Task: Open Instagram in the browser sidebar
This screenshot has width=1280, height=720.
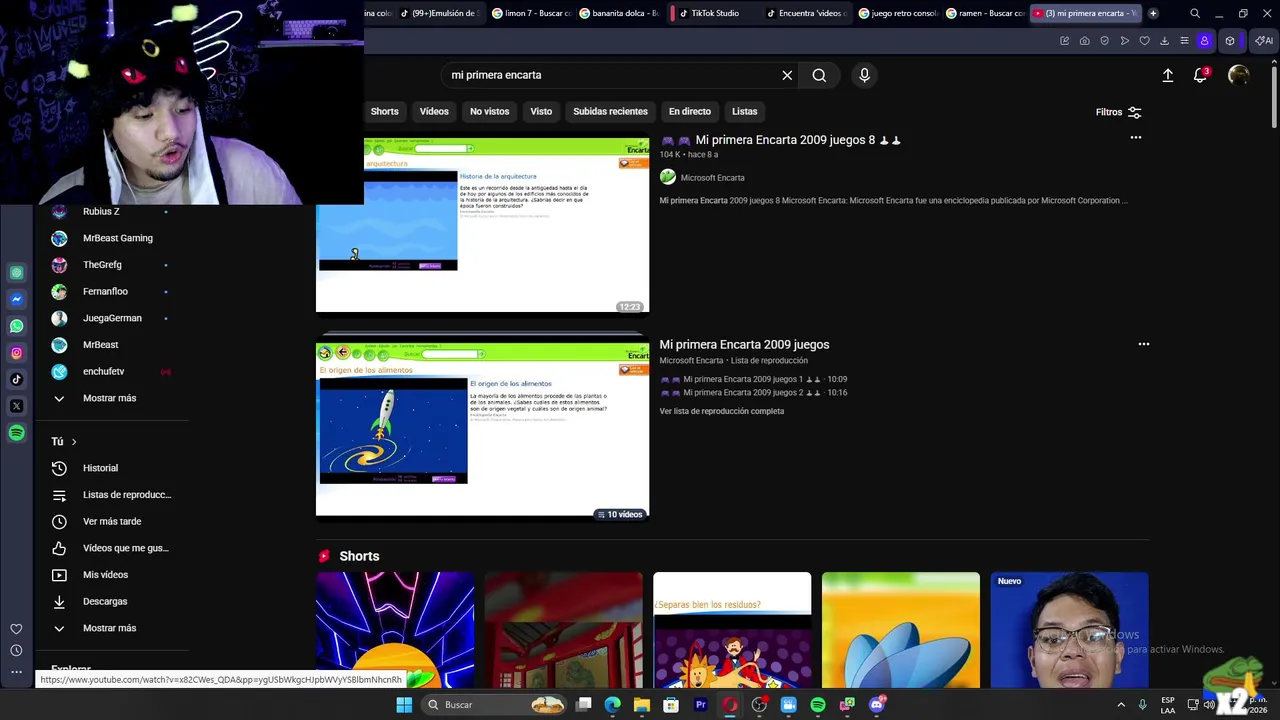Action: point(16,353)
